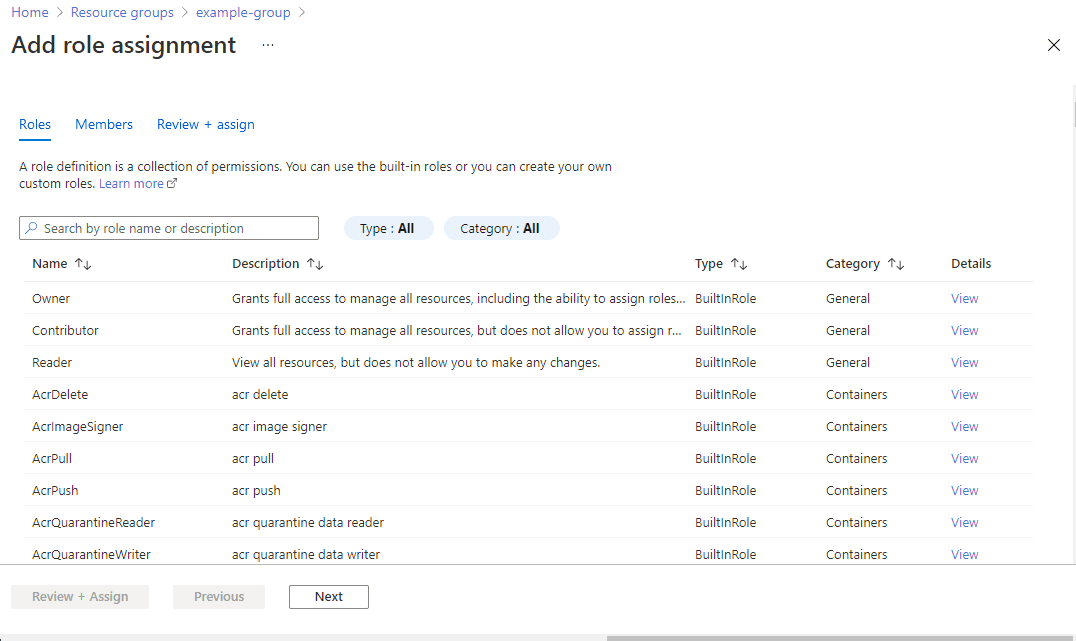The height and width of the screenshot is (641, 1076).
Task: Select the AcrQuarantineReader role
Action: pos(528,522)
